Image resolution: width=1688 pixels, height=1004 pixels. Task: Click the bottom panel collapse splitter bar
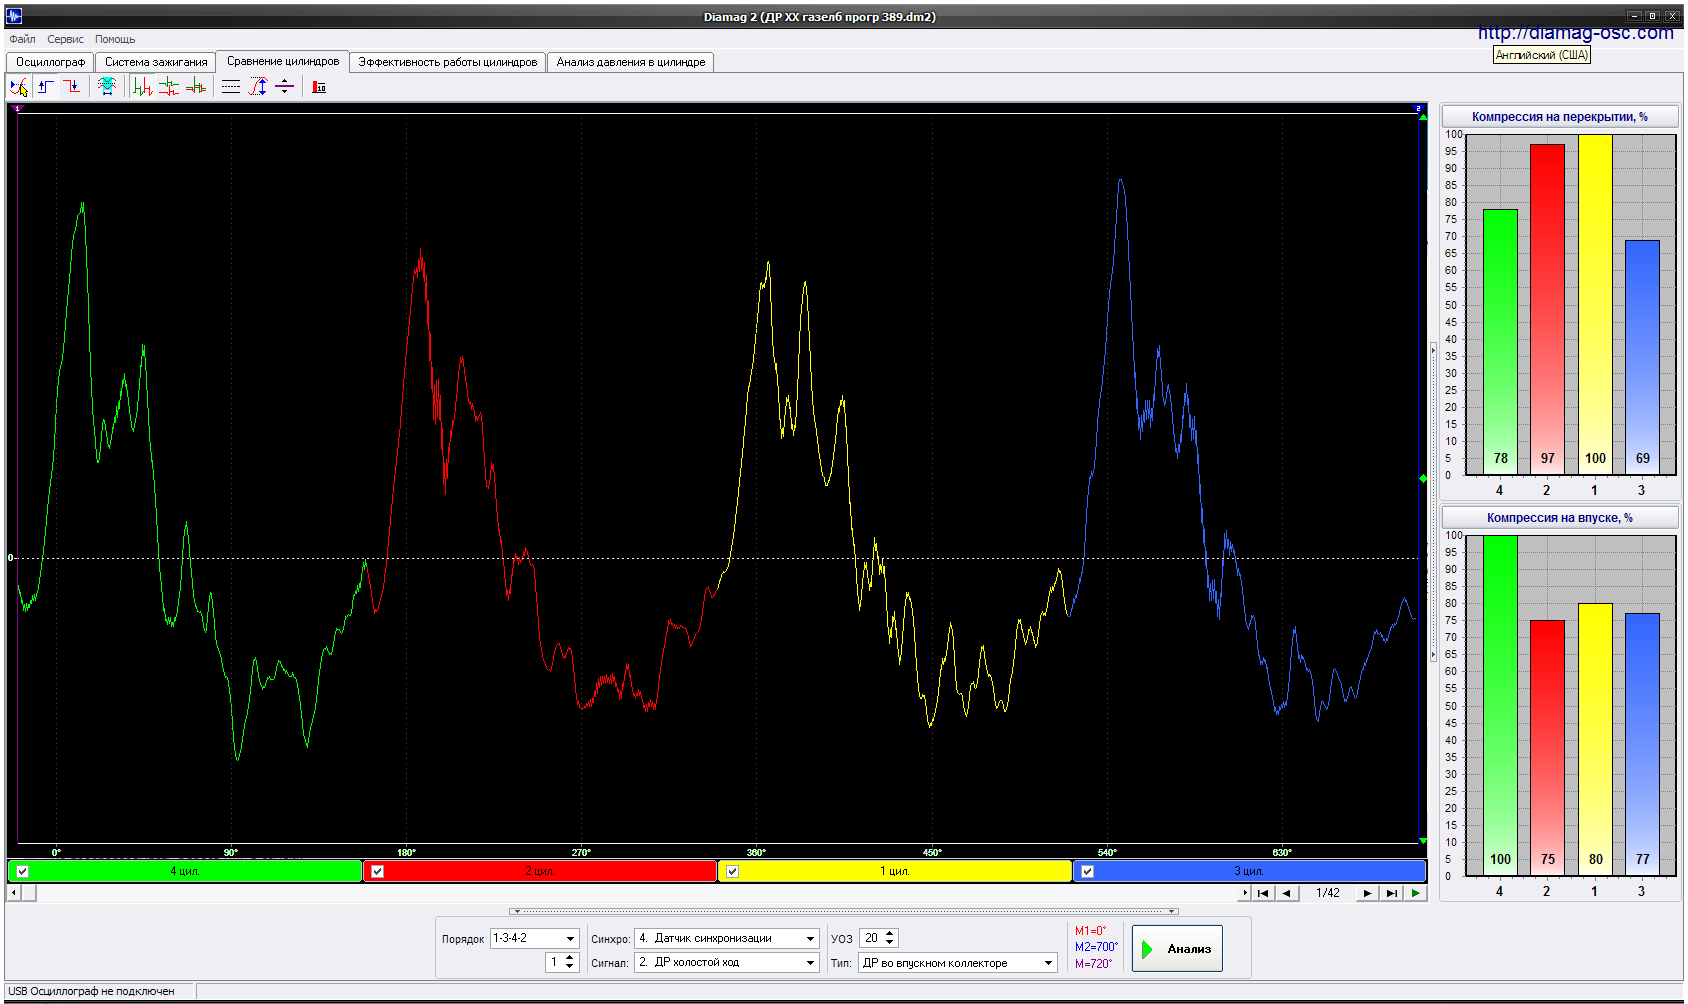pyautogui.click(x=844, y=911)
